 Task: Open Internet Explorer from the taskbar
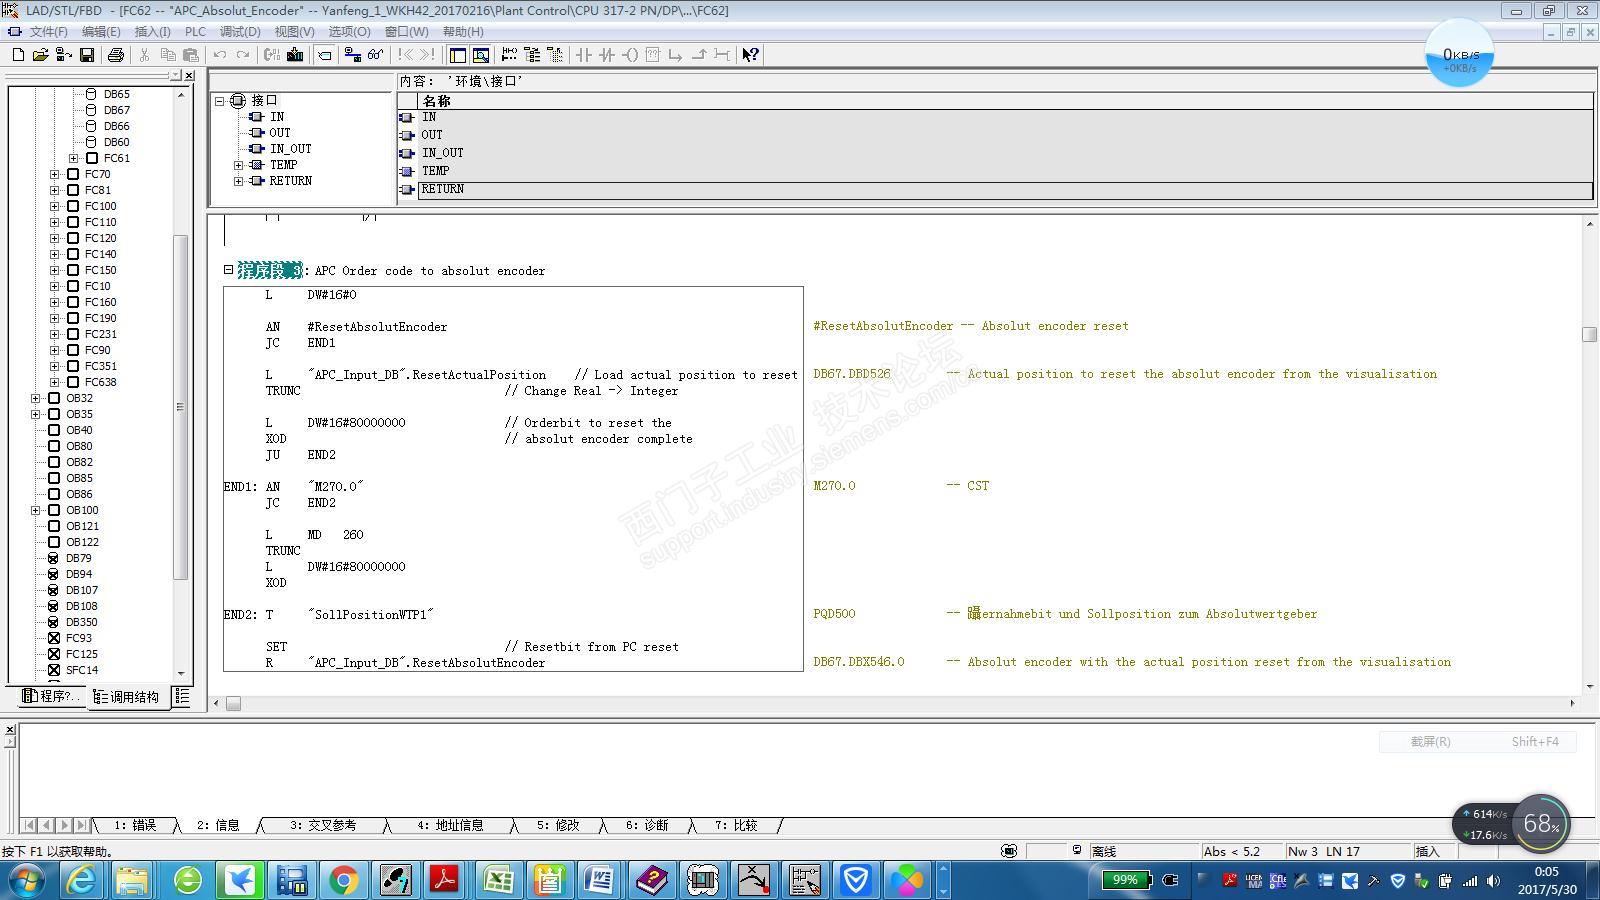point(81,880)
